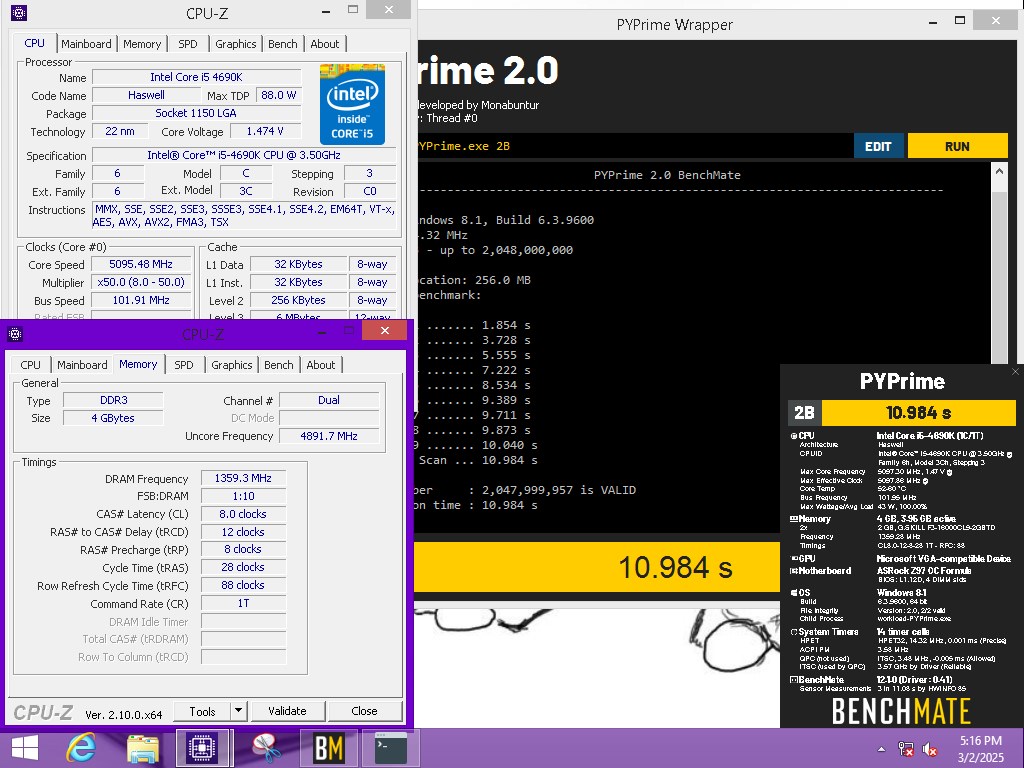Click the CPU-Z app icon in the Memory window title bar
The width and height of the screenshot is (1024, 768).
pos(15,334)
